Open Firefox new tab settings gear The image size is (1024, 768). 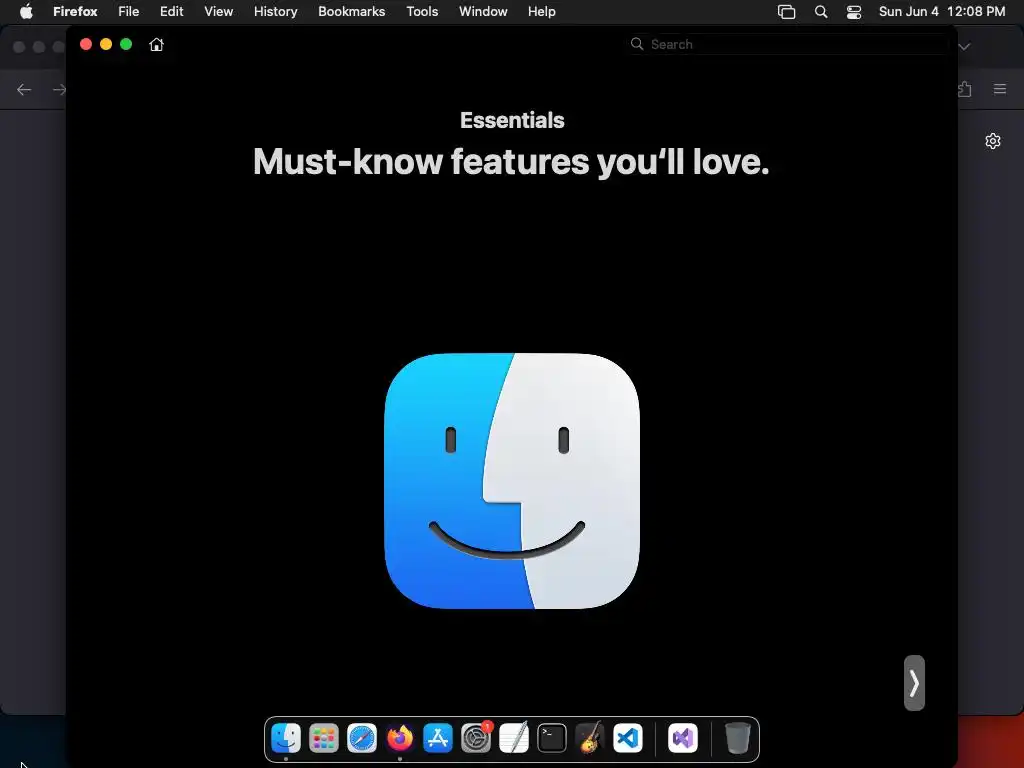(993, 141)
